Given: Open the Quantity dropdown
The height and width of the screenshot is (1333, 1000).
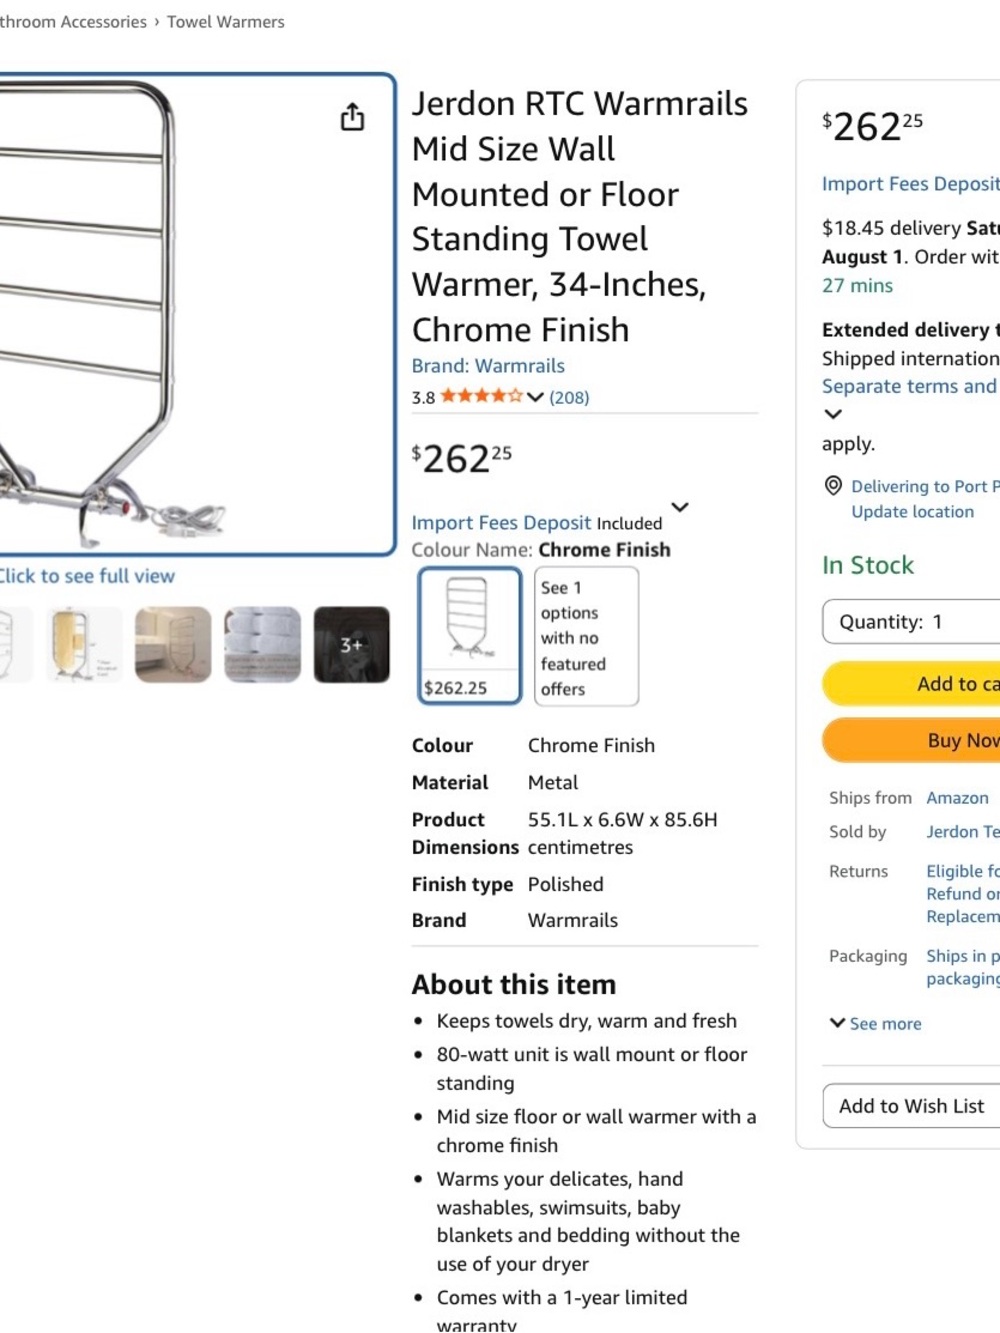Looking at the screenshot, I should pos(911,622).
